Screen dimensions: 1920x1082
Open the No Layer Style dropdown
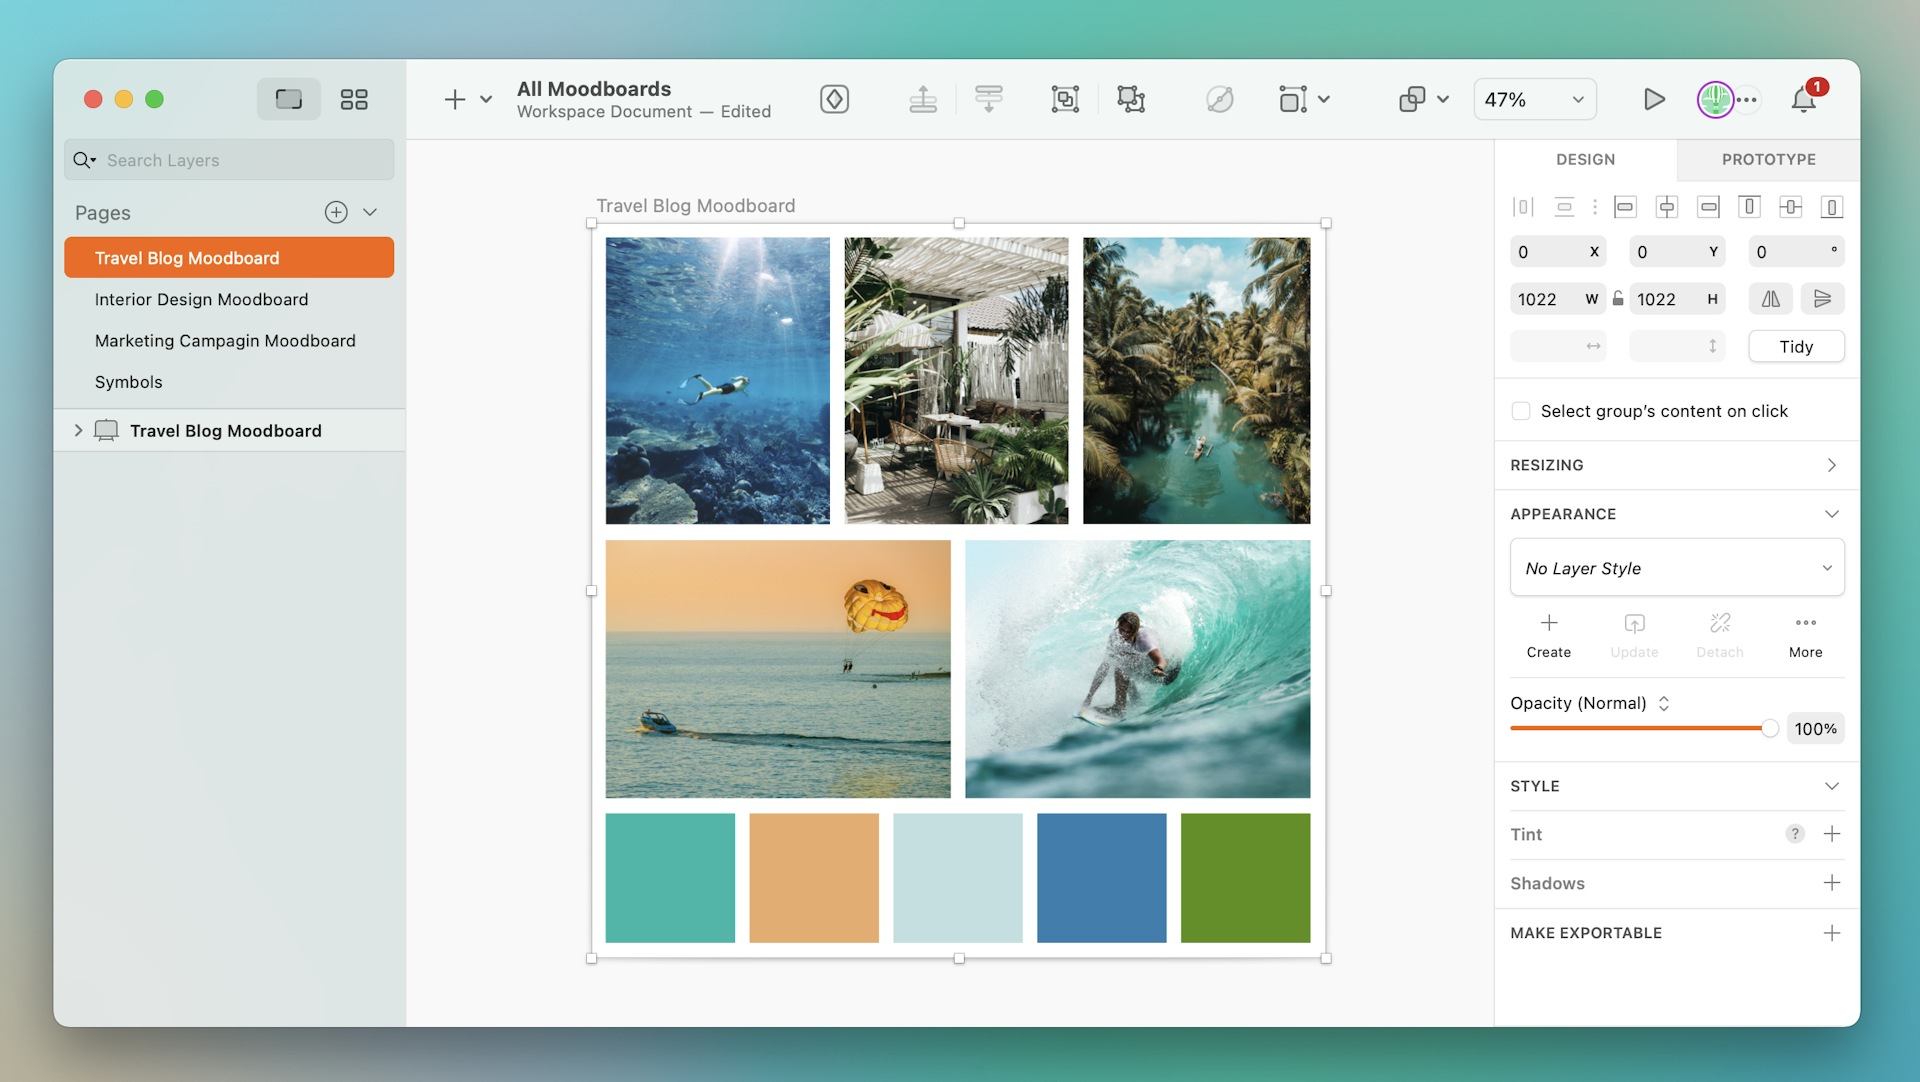click(1676, 567)
